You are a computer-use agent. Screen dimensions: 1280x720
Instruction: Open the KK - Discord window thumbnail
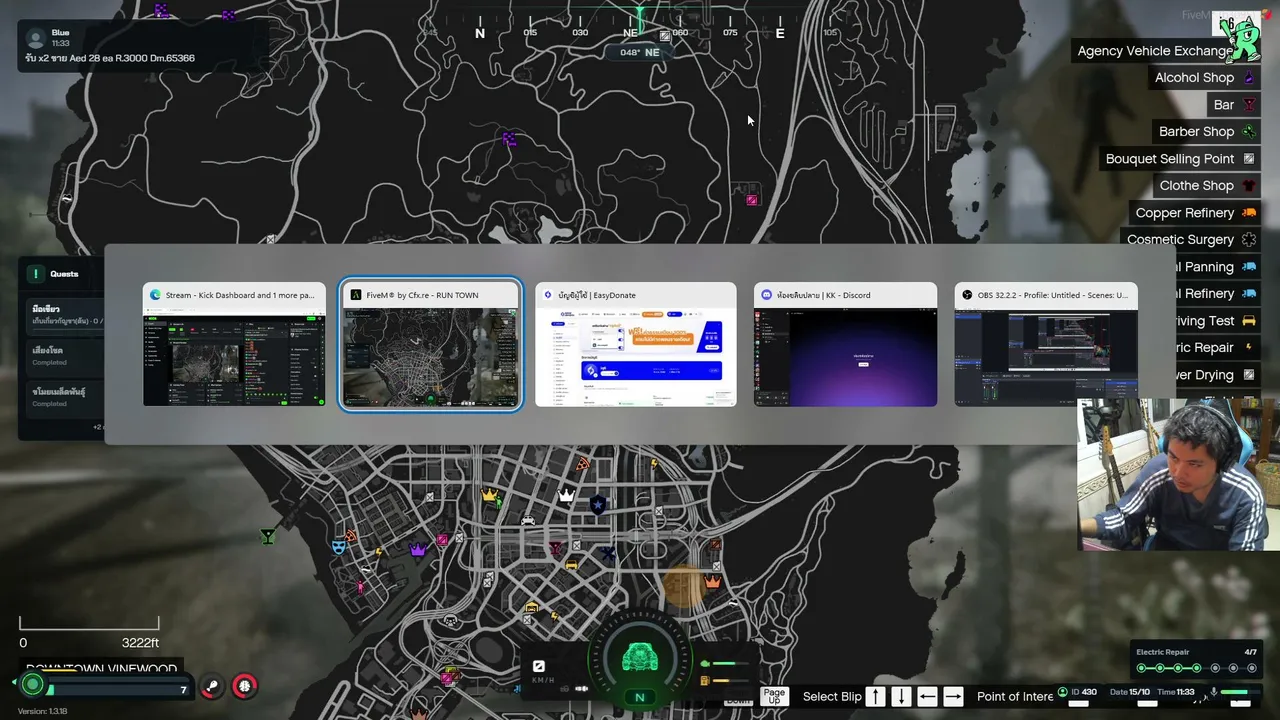point(845,345)
